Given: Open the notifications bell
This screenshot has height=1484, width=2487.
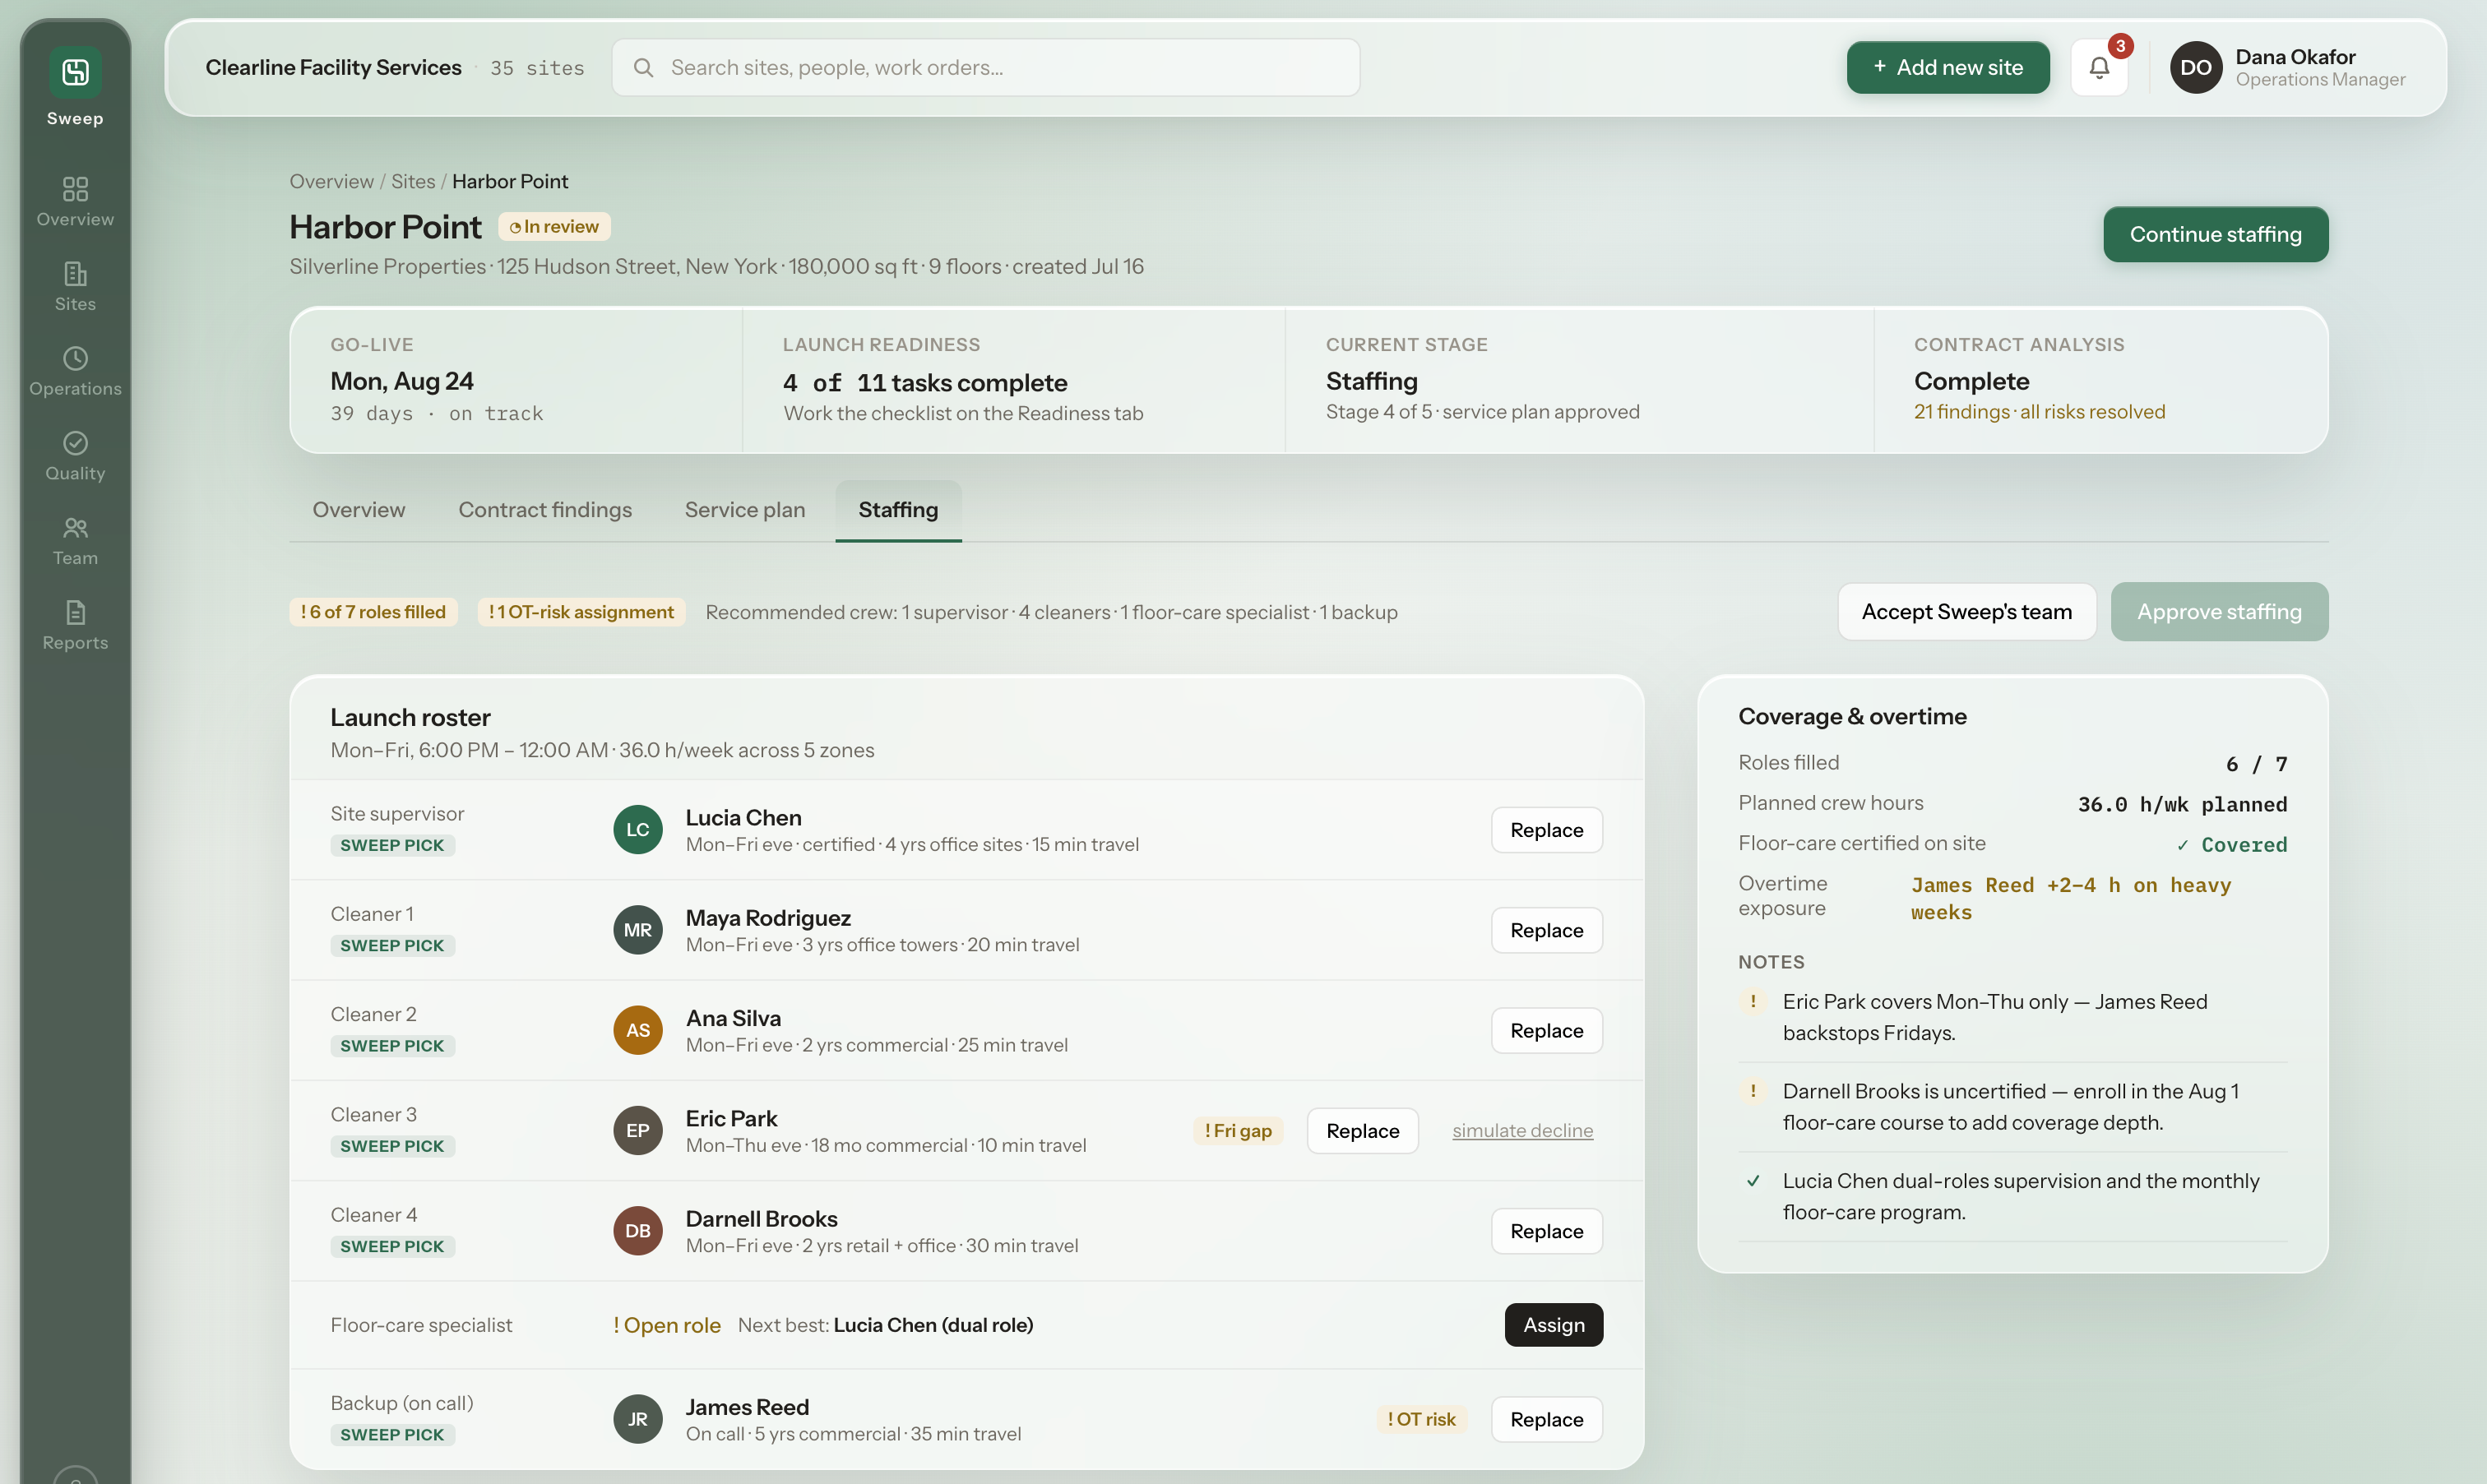Looking at the screenshot, I should pyautogui.click(x=2099, y=67).
